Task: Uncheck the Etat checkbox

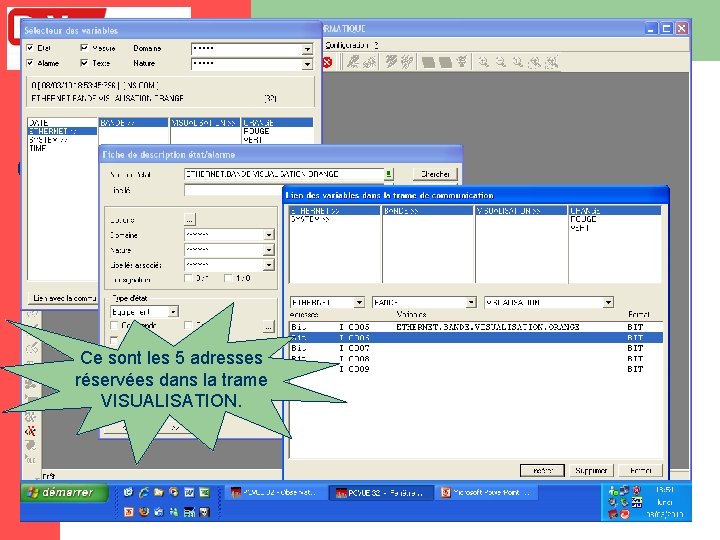Action: (30, 48)
